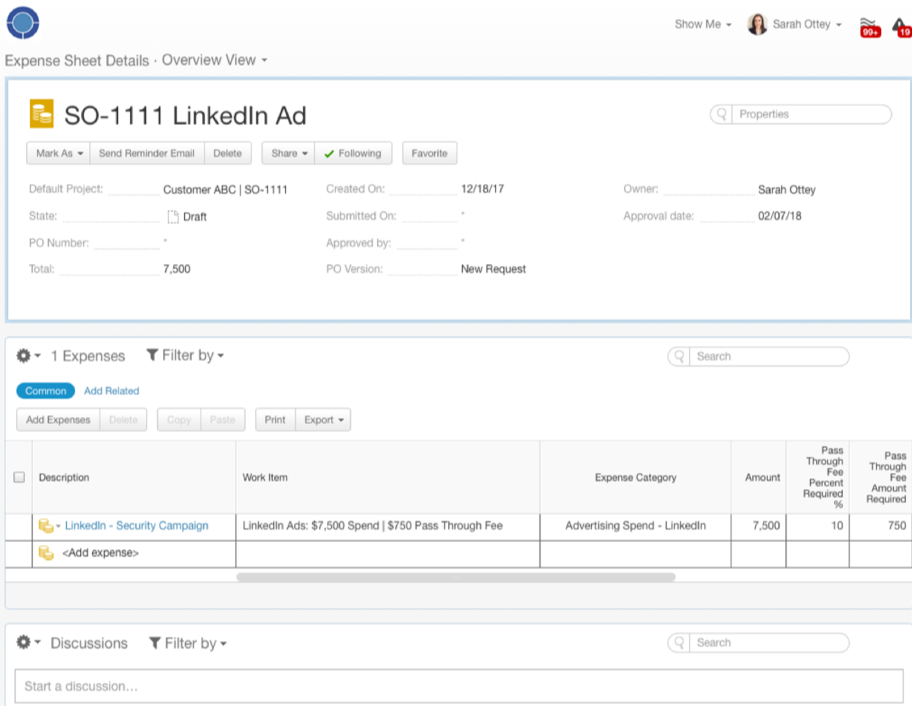912x706 pixels.
Task: Click the Owner value Sarah Ottey
Action: pos(786,190)
